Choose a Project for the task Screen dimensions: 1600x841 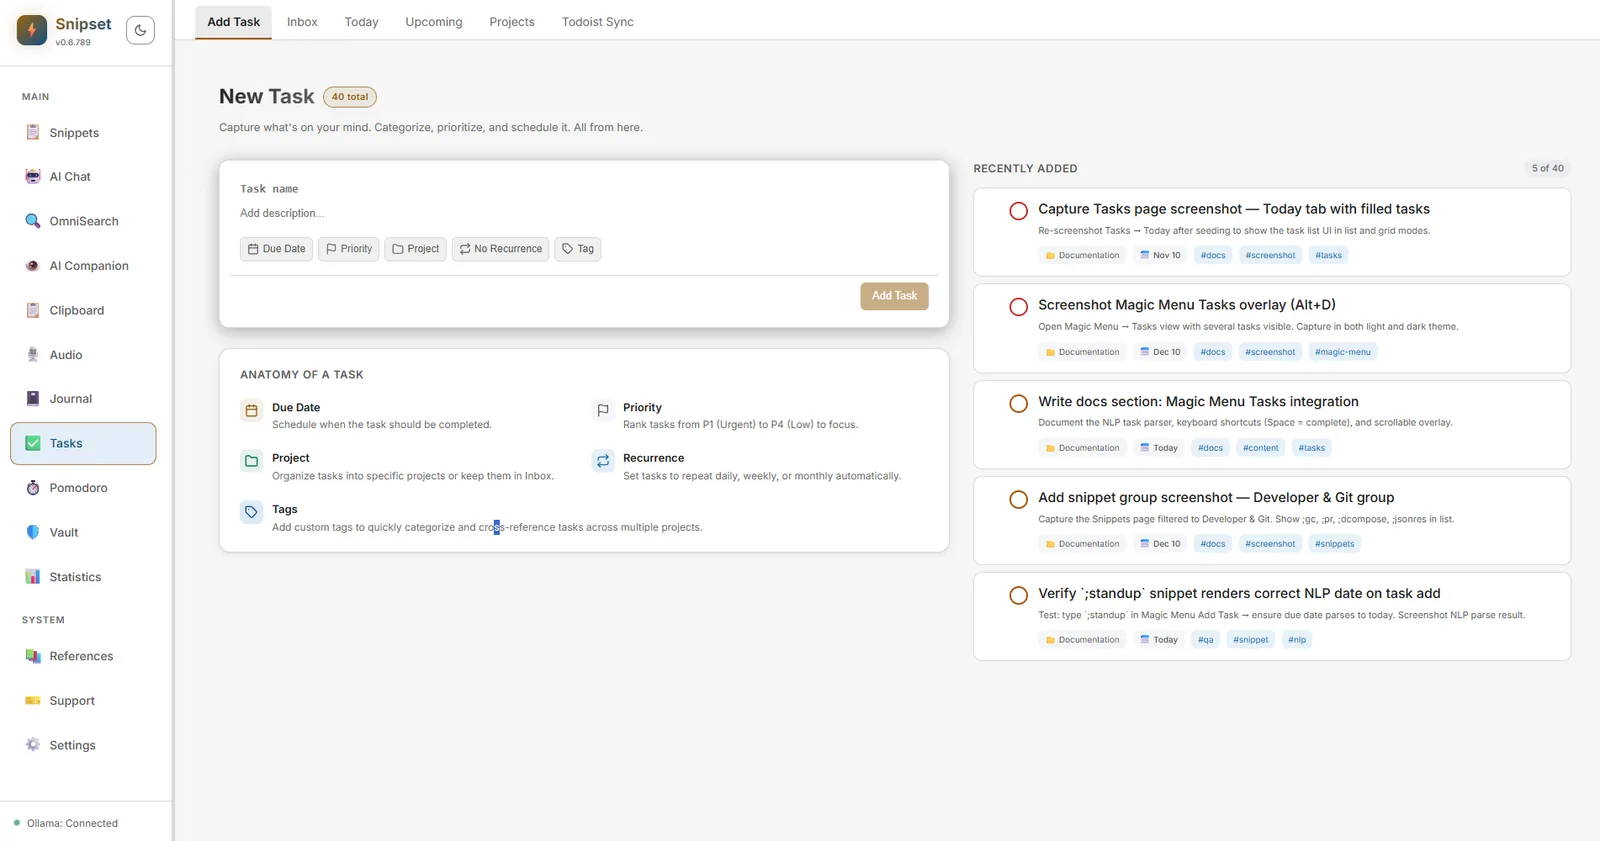pyautogui.click(x=415, y=249)
